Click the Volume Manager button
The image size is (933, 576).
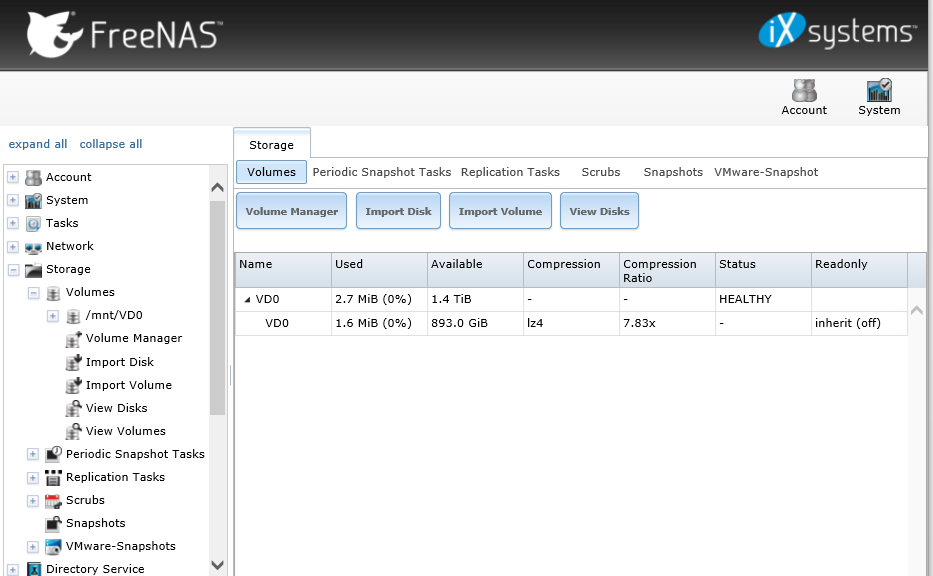[x=292, y=211]
